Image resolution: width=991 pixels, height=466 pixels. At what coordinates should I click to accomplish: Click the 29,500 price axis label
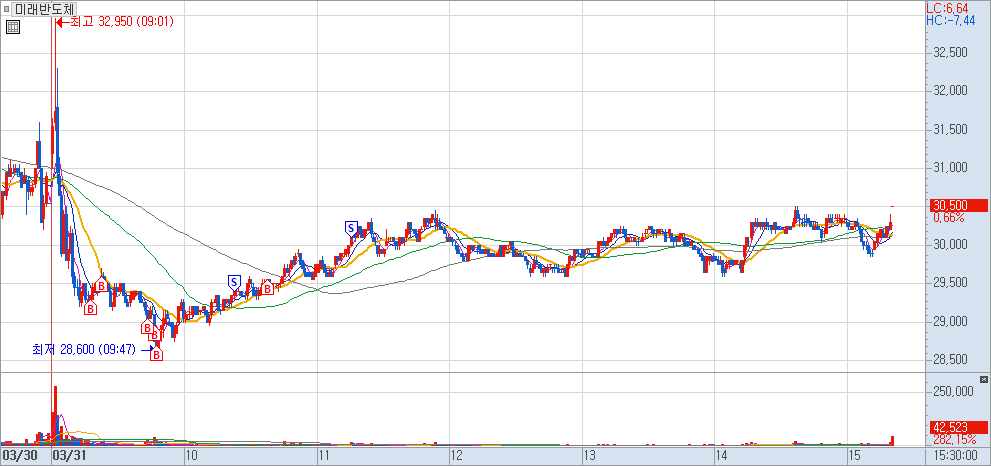[950, 283]
